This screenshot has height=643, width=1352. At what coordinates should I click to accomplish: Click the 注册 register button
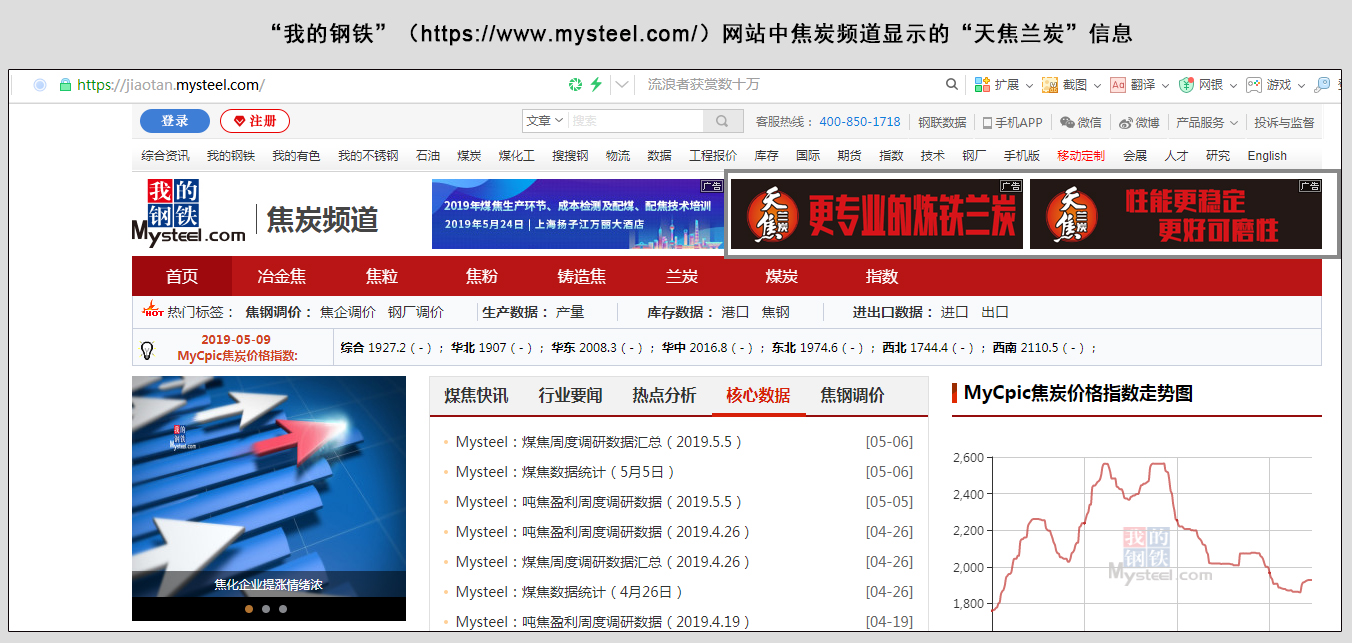click(255, 121)
